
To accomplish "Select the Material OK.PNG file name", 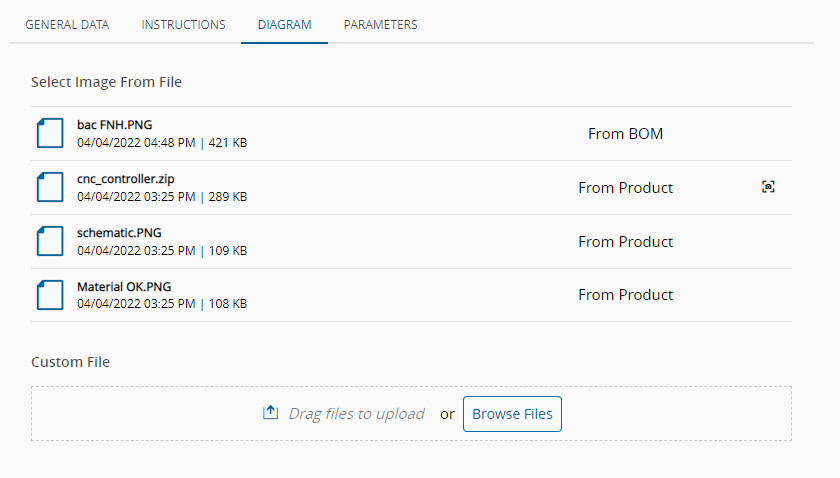I will point(124,287).
